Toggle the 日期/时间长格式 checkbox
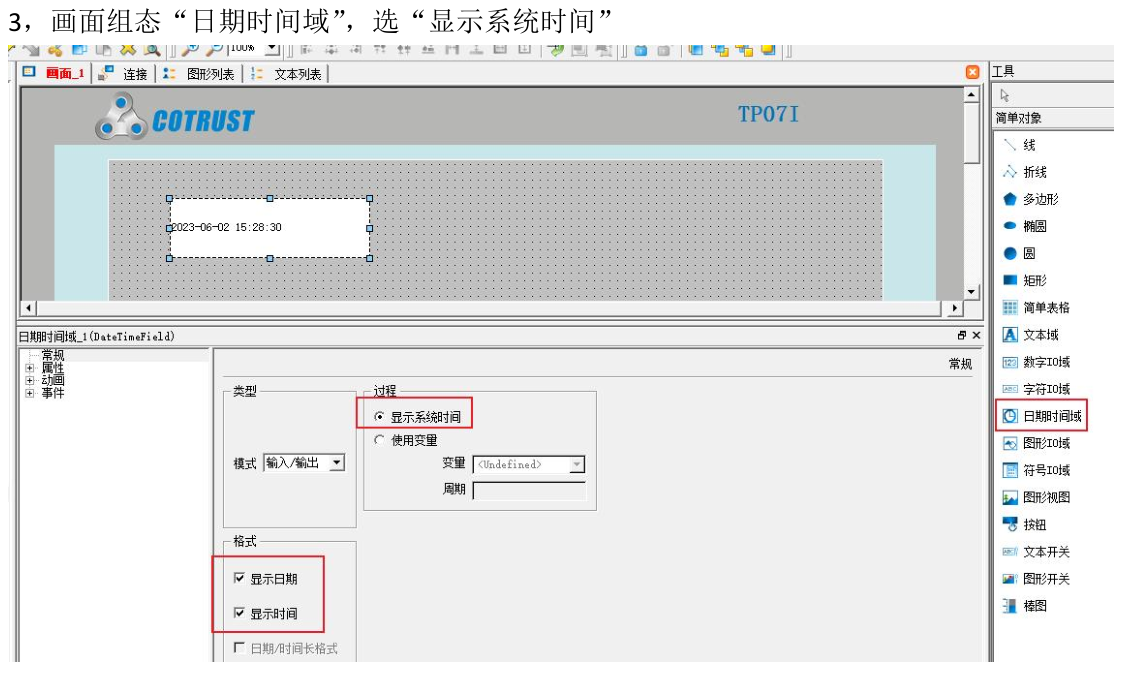This screenshot has height=686, width=1125. [239, 647]
